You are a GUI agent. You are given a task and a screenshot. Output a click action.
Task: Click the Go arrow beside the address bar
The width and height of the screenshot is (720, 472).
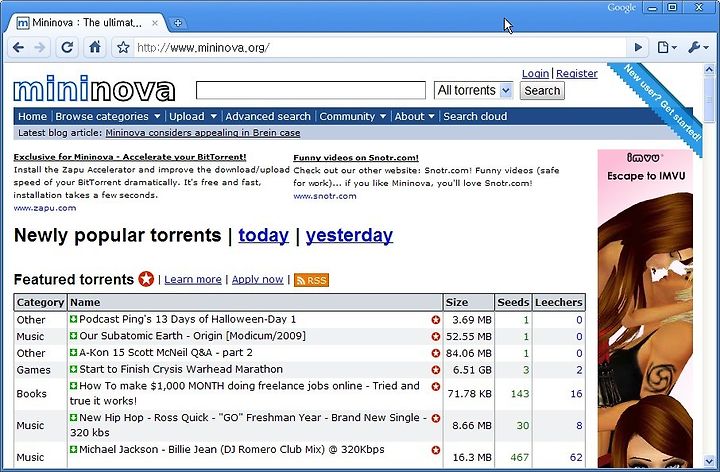[x=638, y=47]
